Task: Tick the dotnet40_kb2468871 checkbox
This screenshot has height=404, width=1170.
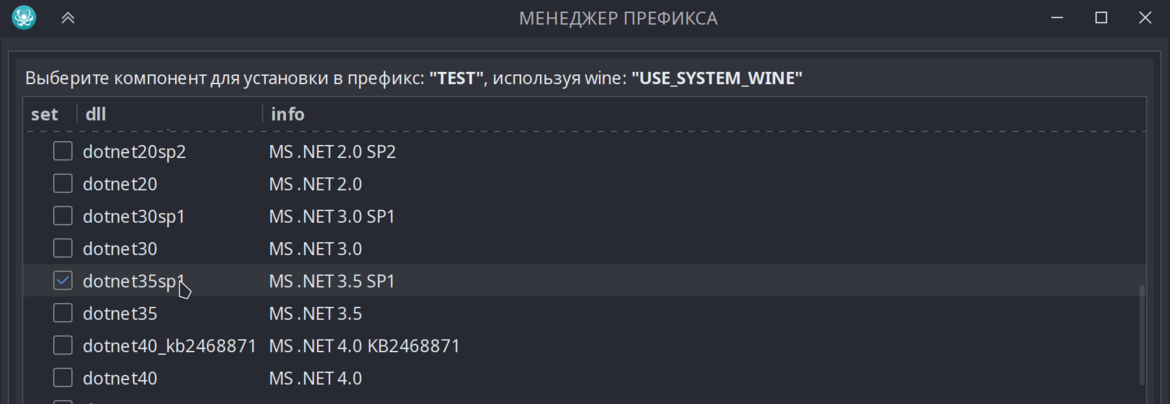Action: pos(63,346)
